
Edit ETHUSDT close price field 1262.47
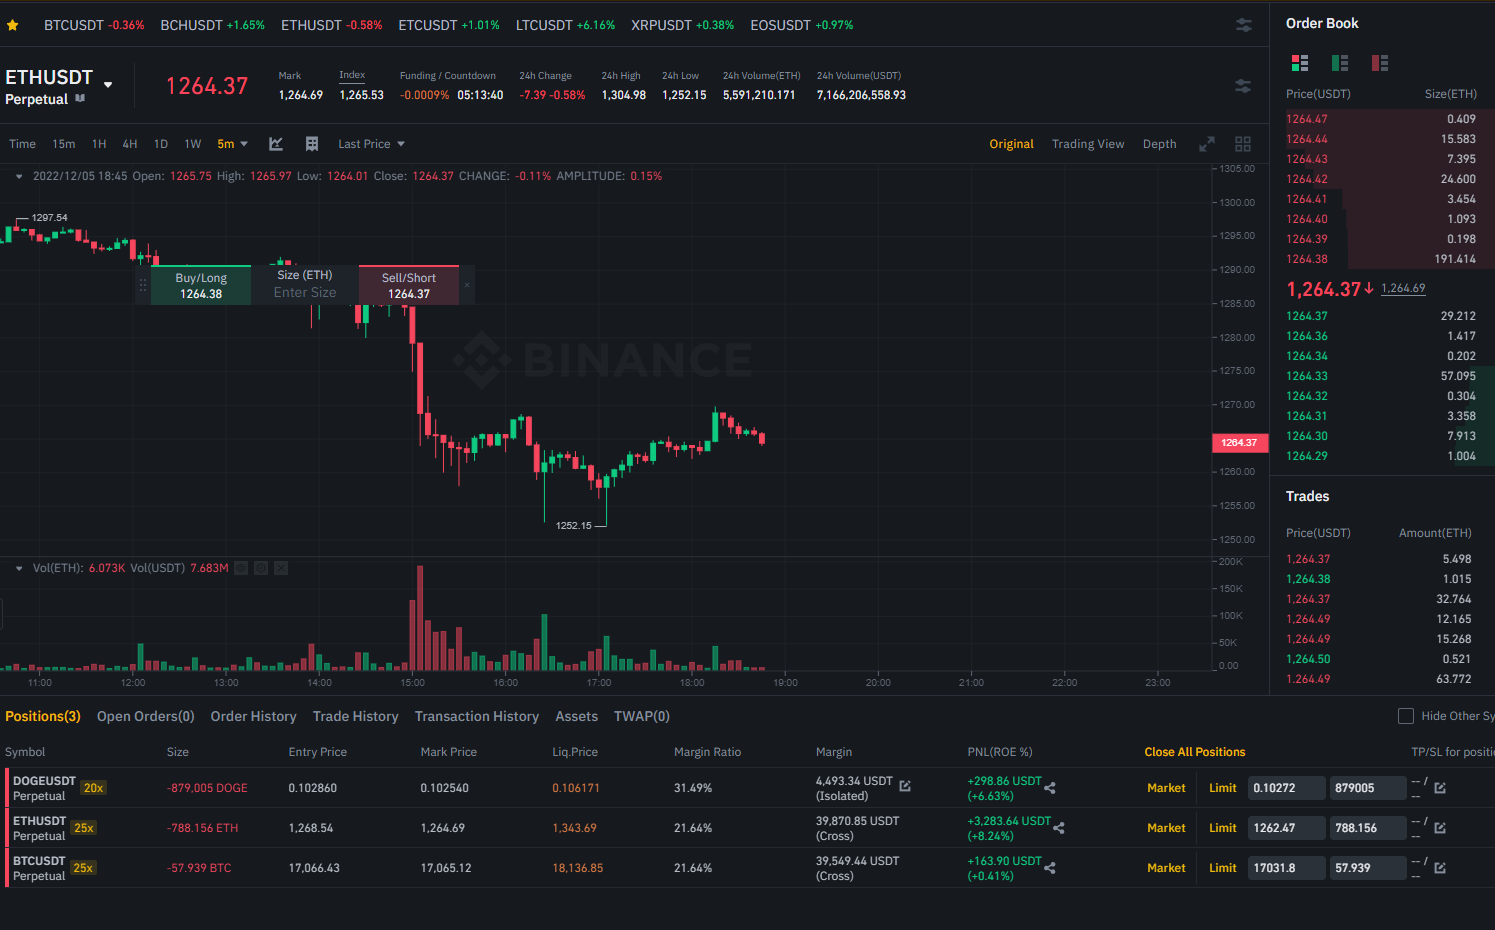click(x=1286, y=828)
